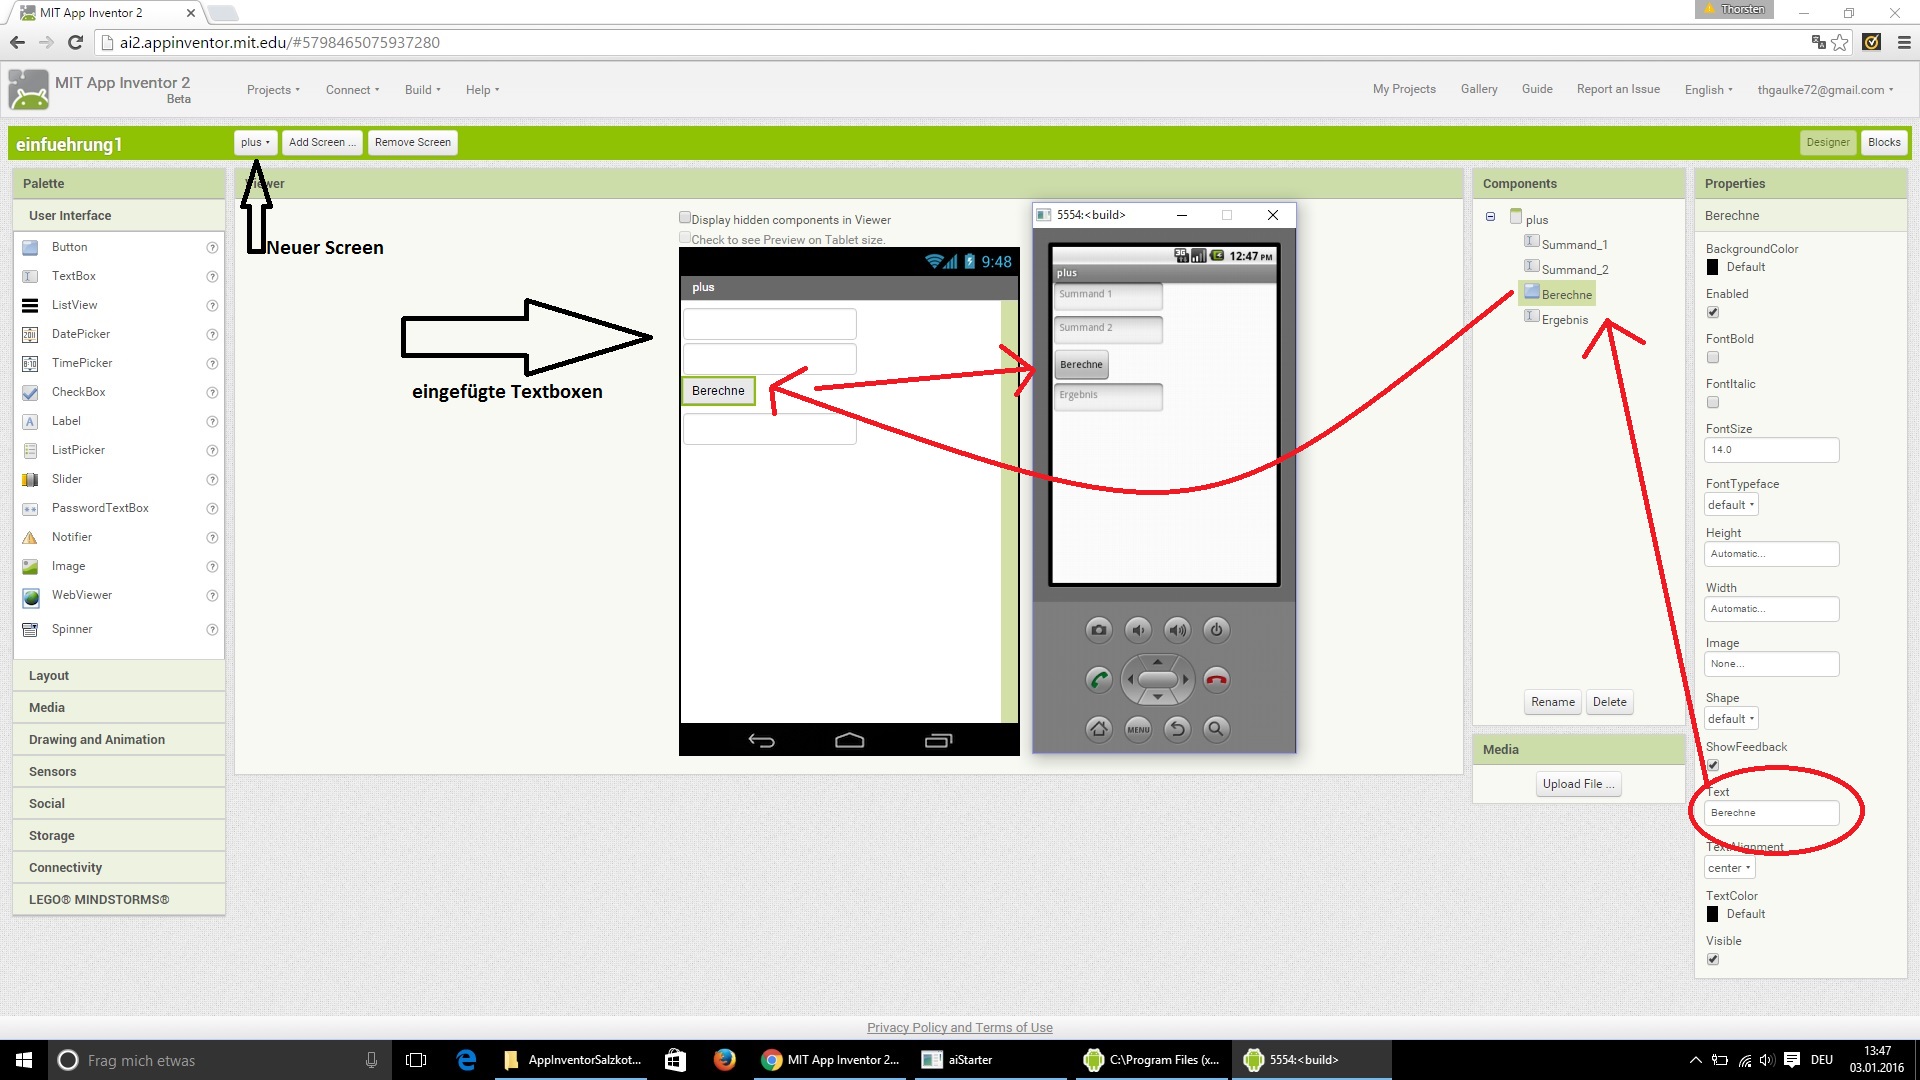Toggle the ShowFeedback checkbox
Screen dimensions: 1920x1080
1713,765
